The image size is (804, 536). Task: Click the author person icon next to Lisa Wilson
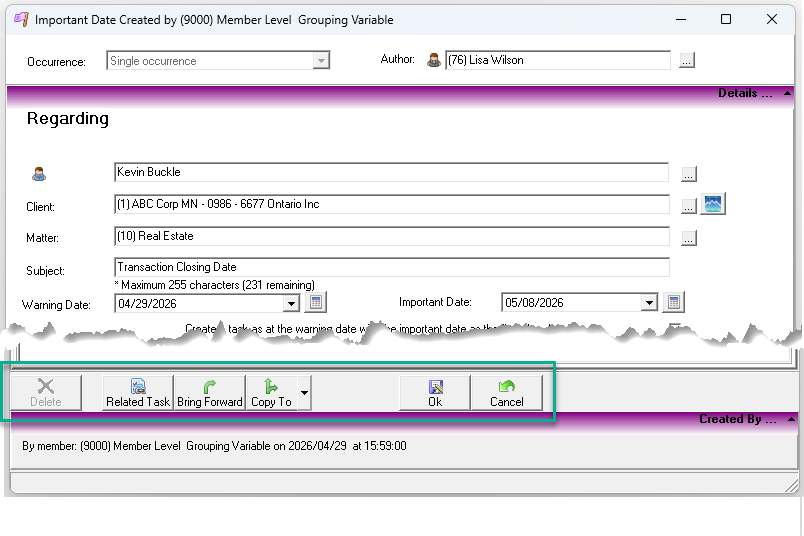coord(434,61)
